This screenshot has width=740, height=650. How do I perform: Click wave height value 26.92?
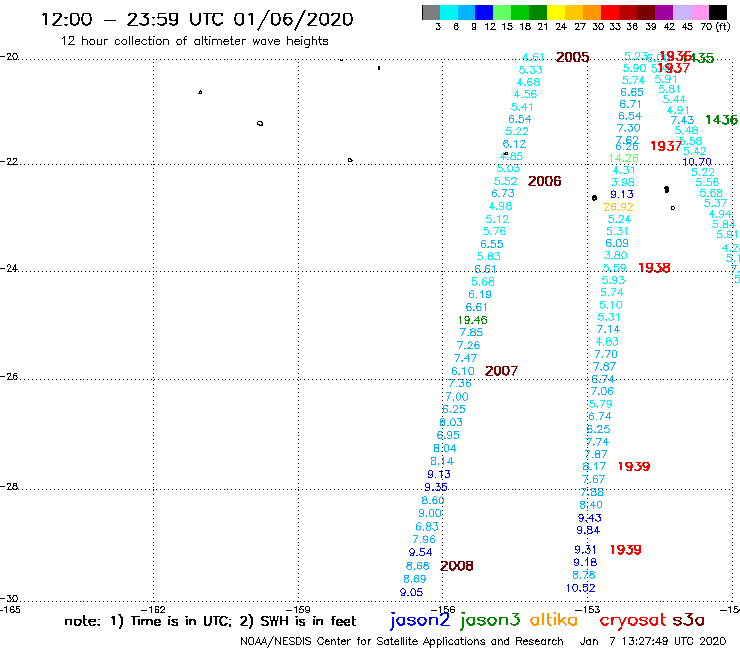point(618,207)
